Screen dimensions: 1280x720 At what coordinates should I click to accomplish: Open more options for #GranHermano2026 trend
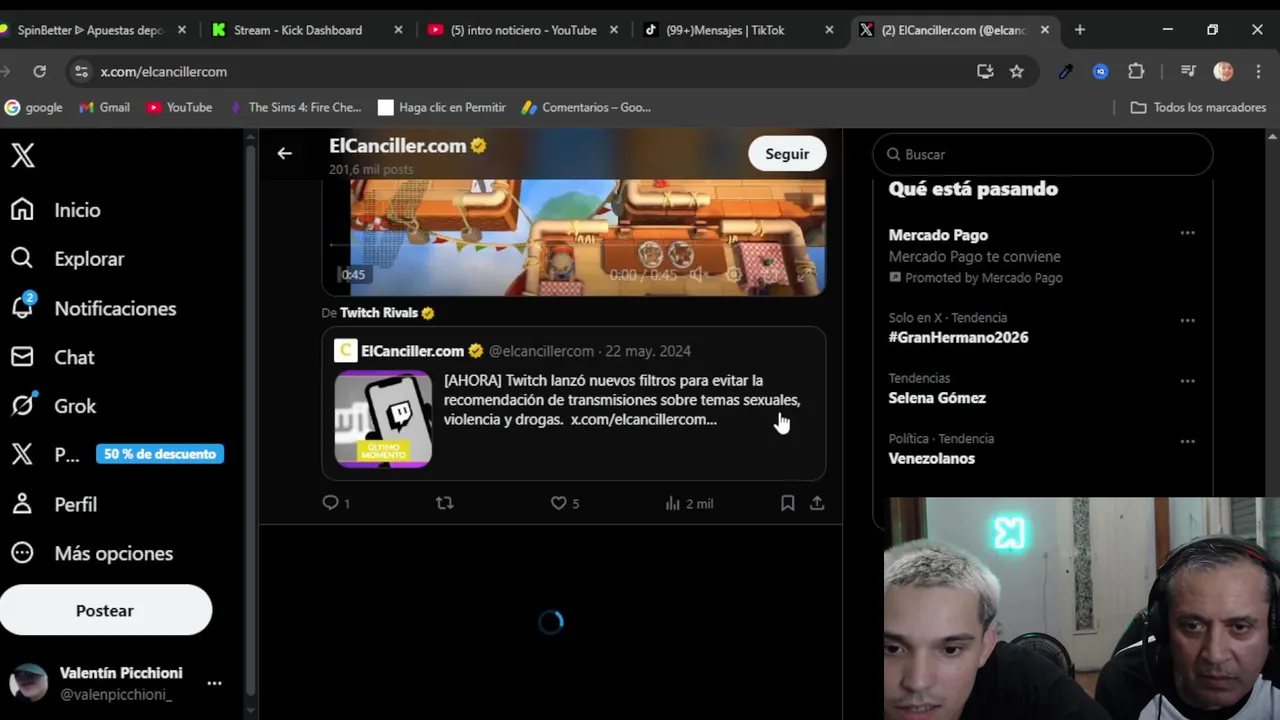[x=1187, y=320]
